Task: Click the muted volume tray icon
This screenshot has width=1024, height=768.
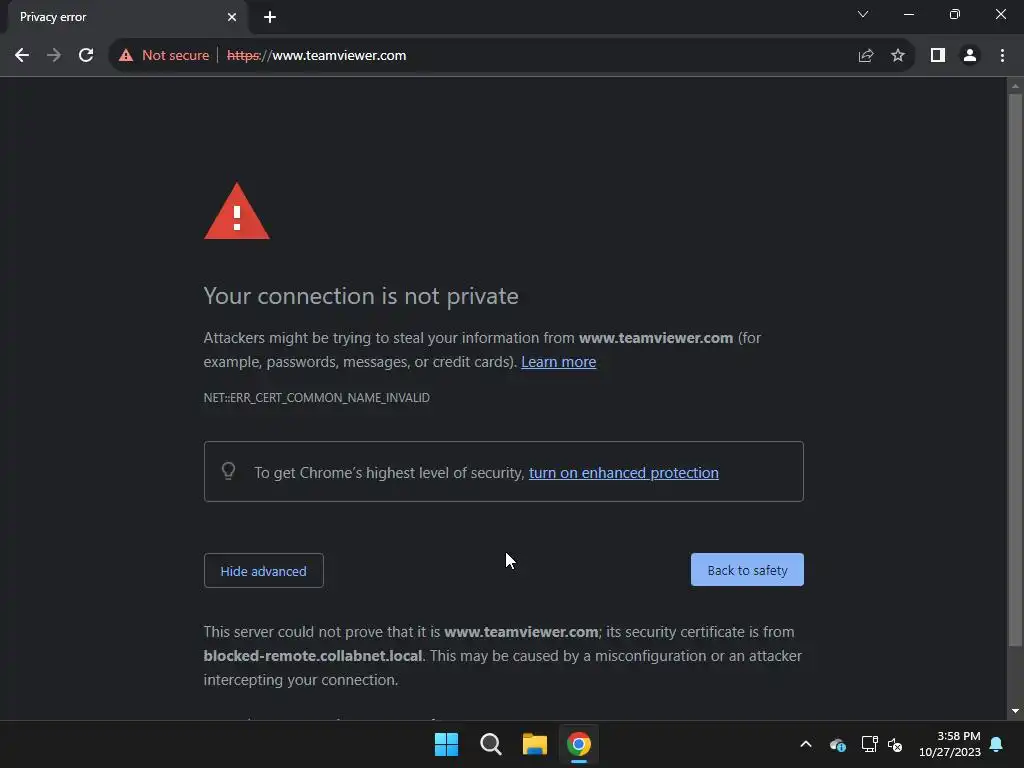Action: tap(895, 744)
